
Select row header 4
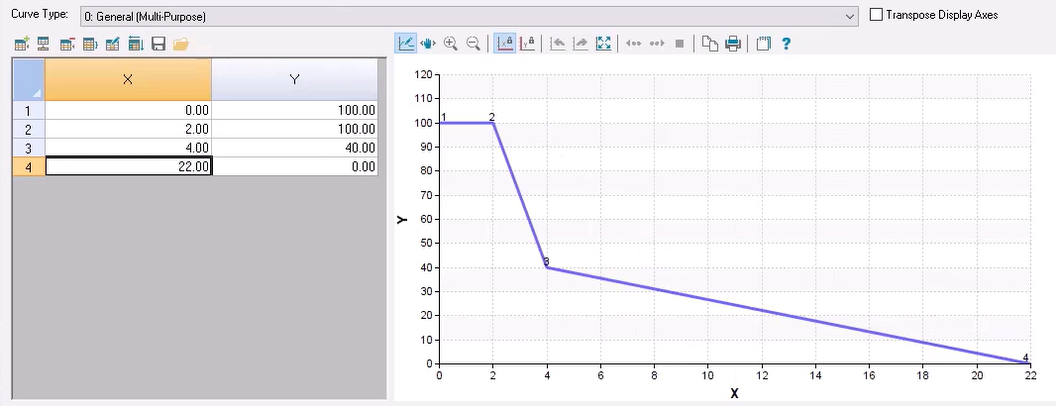(x=28, y=167)
